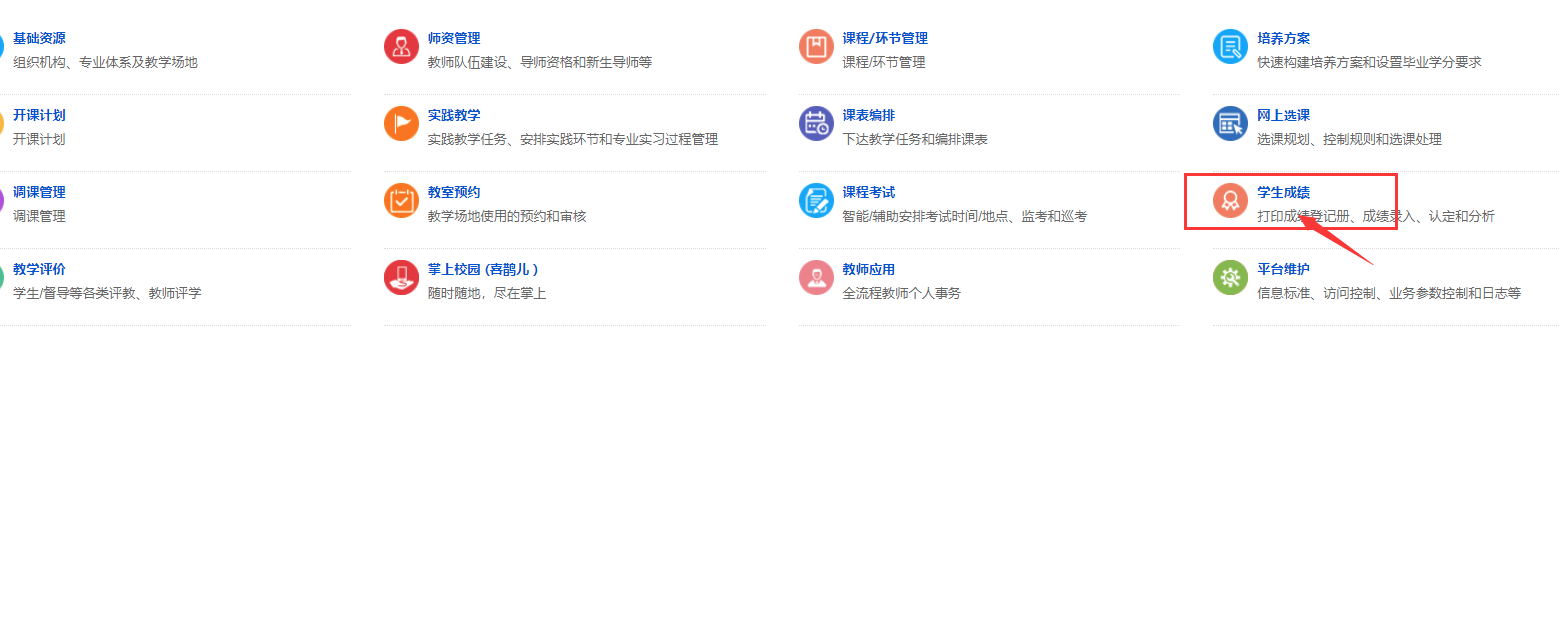
Task: Open the green gear 平台维护 icon
Action: (x=1230, y=277)
